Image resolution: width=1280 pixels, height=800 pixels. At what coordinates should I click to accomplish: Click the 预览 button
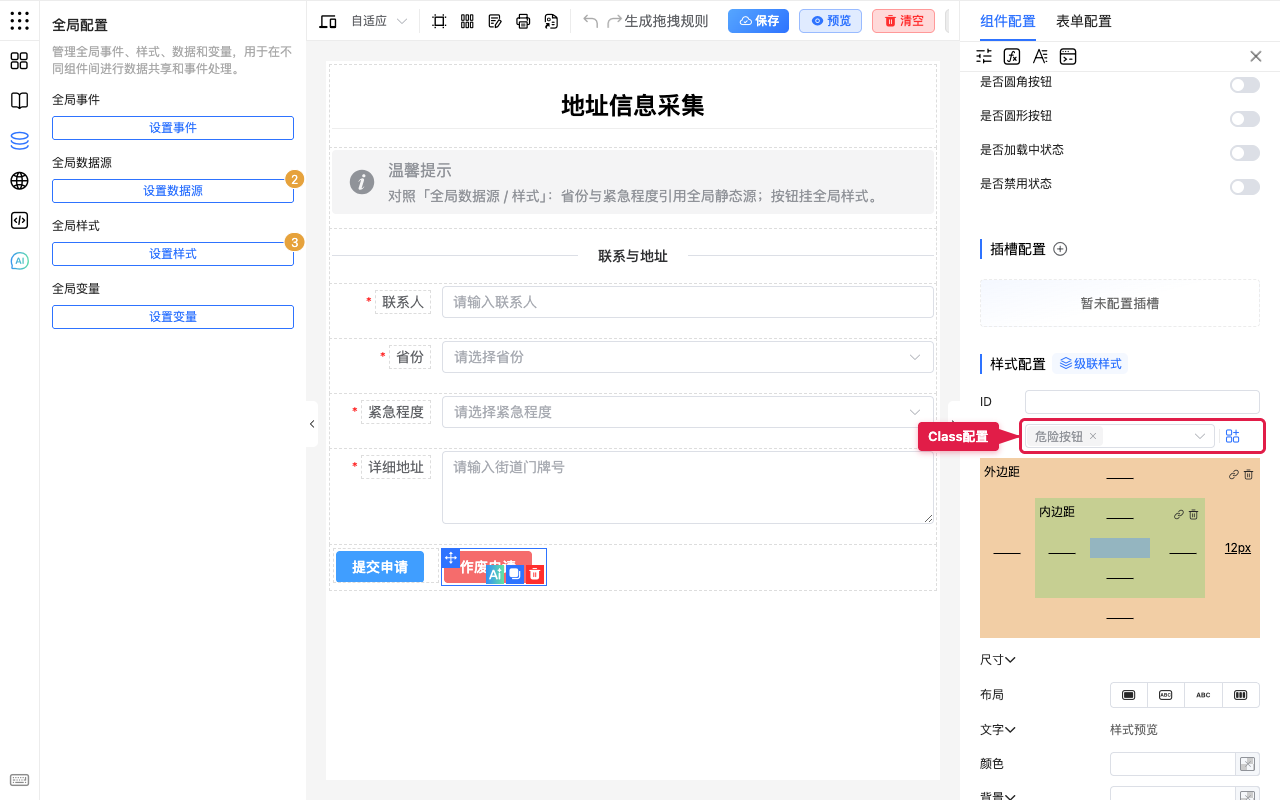830,21
